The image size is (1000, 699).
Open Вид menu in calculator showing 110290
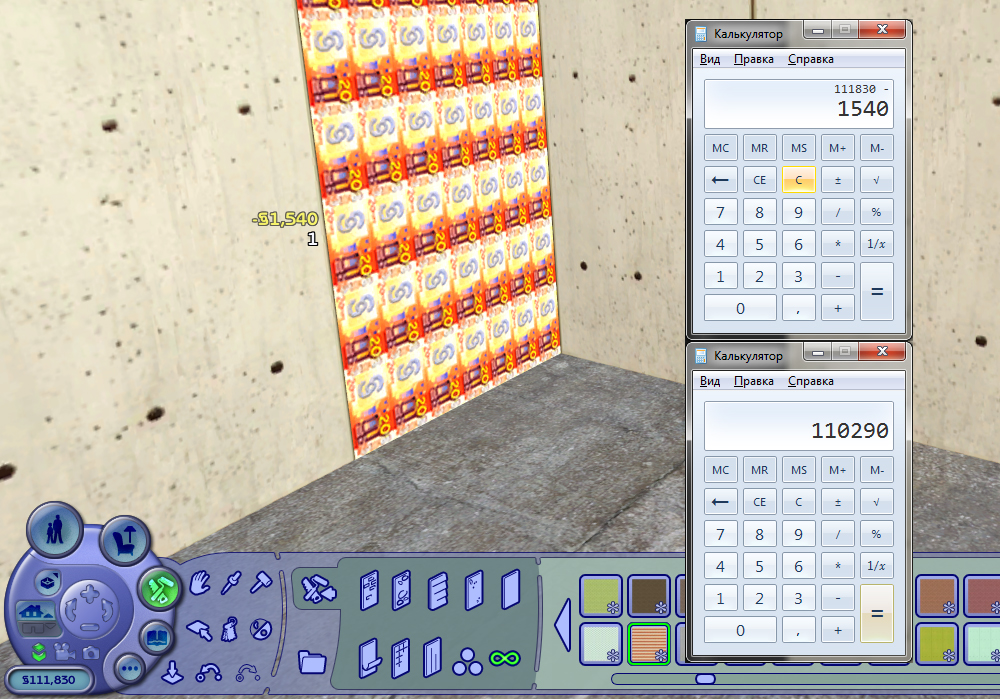point(710,381)
